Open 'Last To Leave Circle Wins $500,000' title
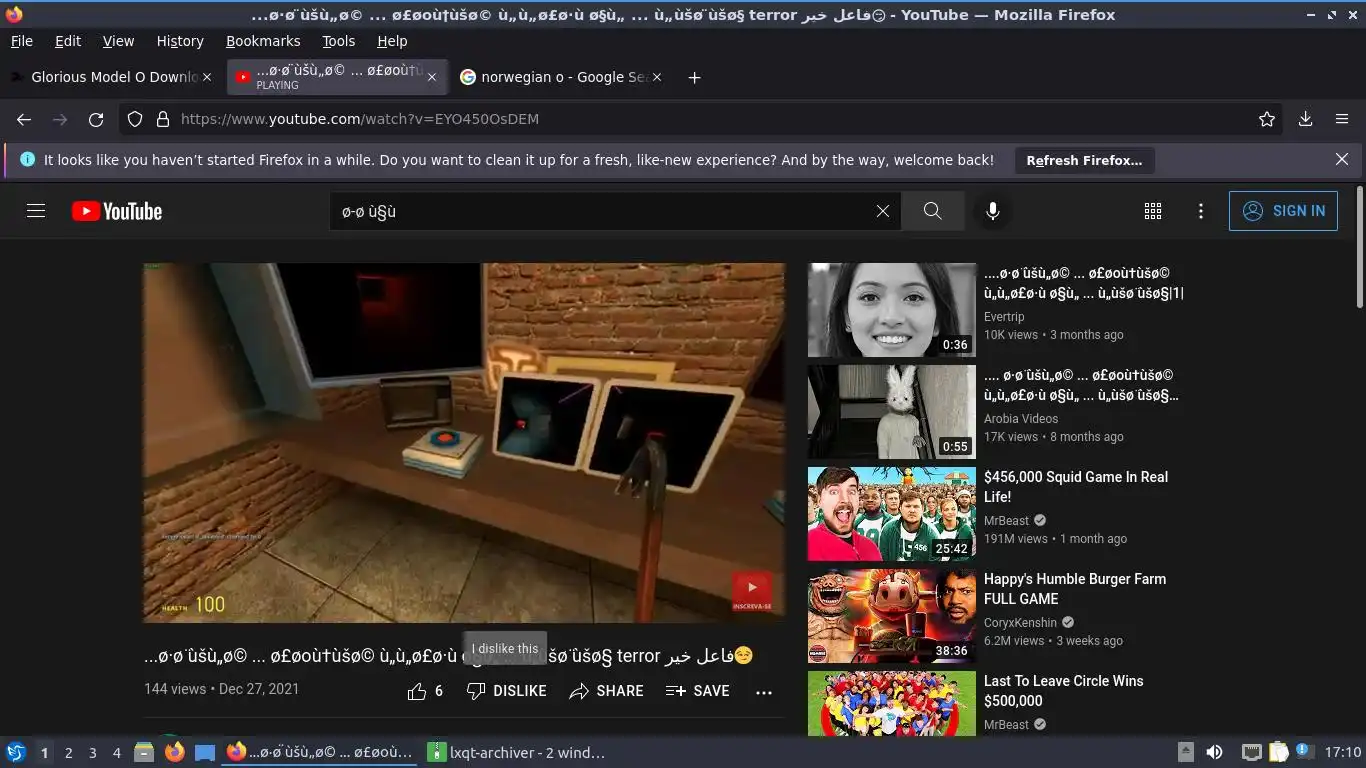The height and width of the screenshot is (768, 1366). [x=1064, y=691]
